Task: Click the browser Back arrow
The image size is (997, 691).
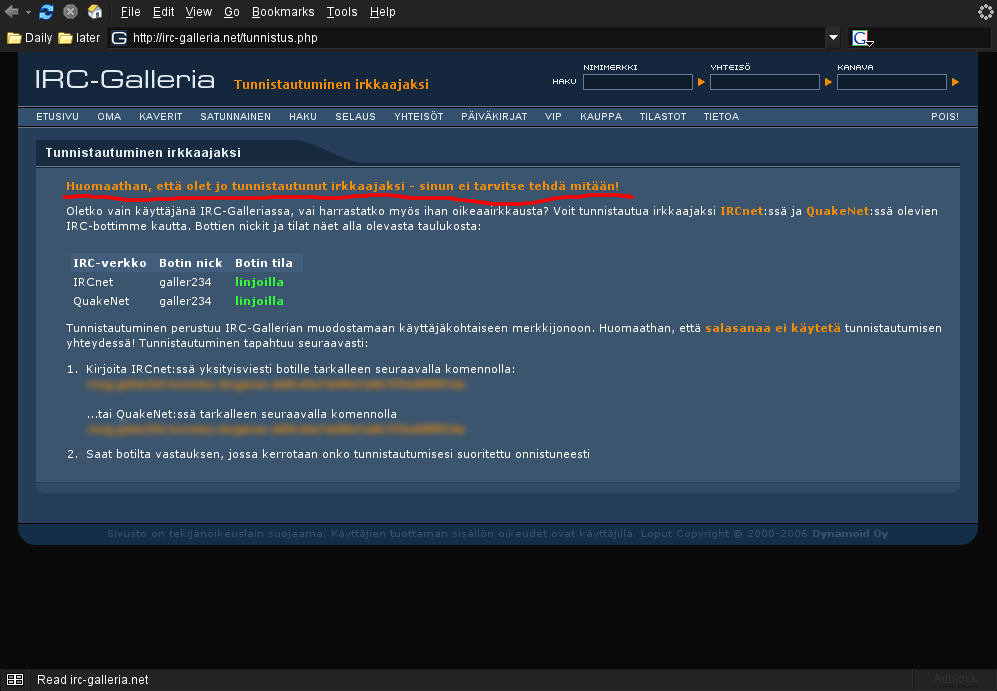Action: pos(11,11)
